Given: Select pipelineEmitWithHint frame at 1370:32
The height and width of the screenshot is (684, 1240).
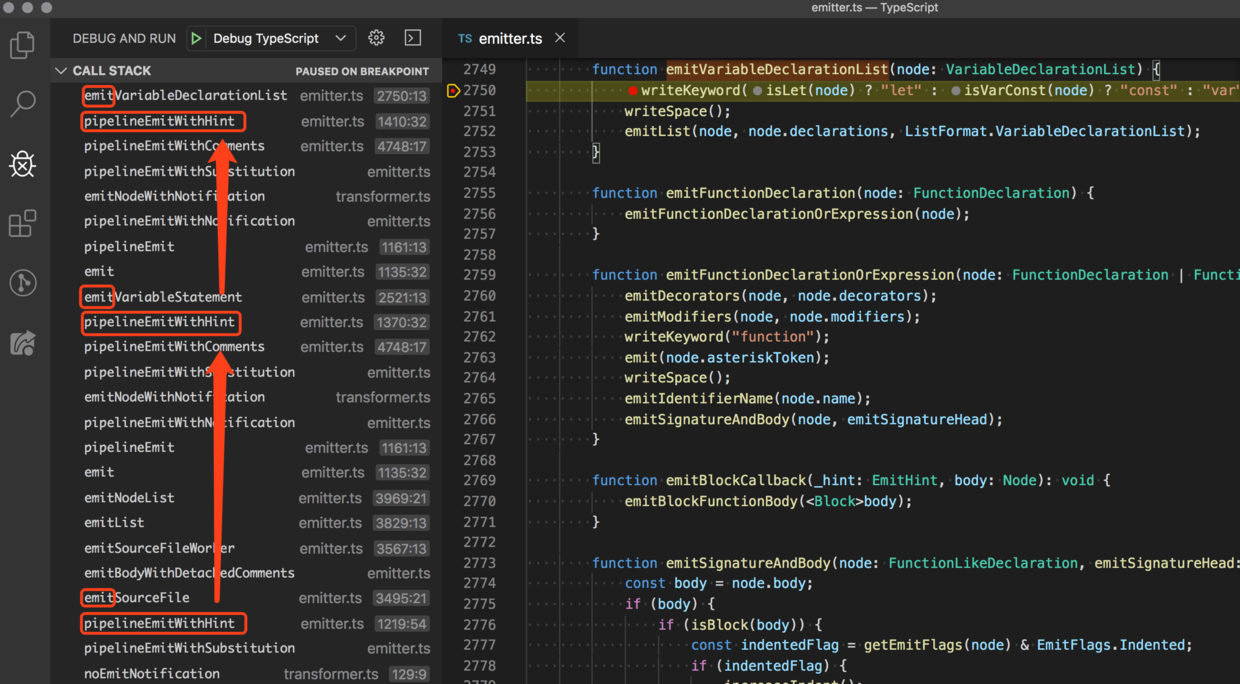Looking at the screenshot, I should [248, 322].
